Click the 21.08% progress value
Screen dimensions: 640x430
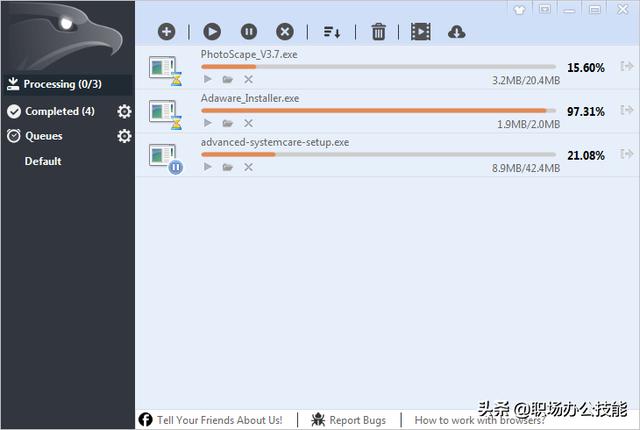586,155
